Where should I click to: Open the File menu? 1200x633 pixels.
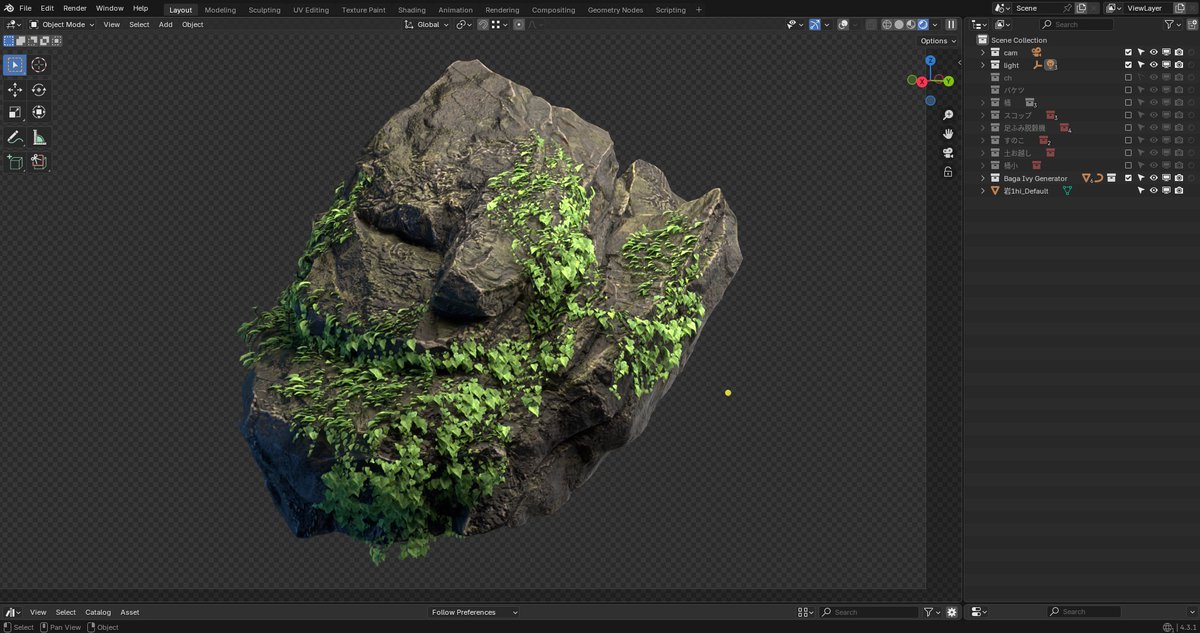[25, 8]
